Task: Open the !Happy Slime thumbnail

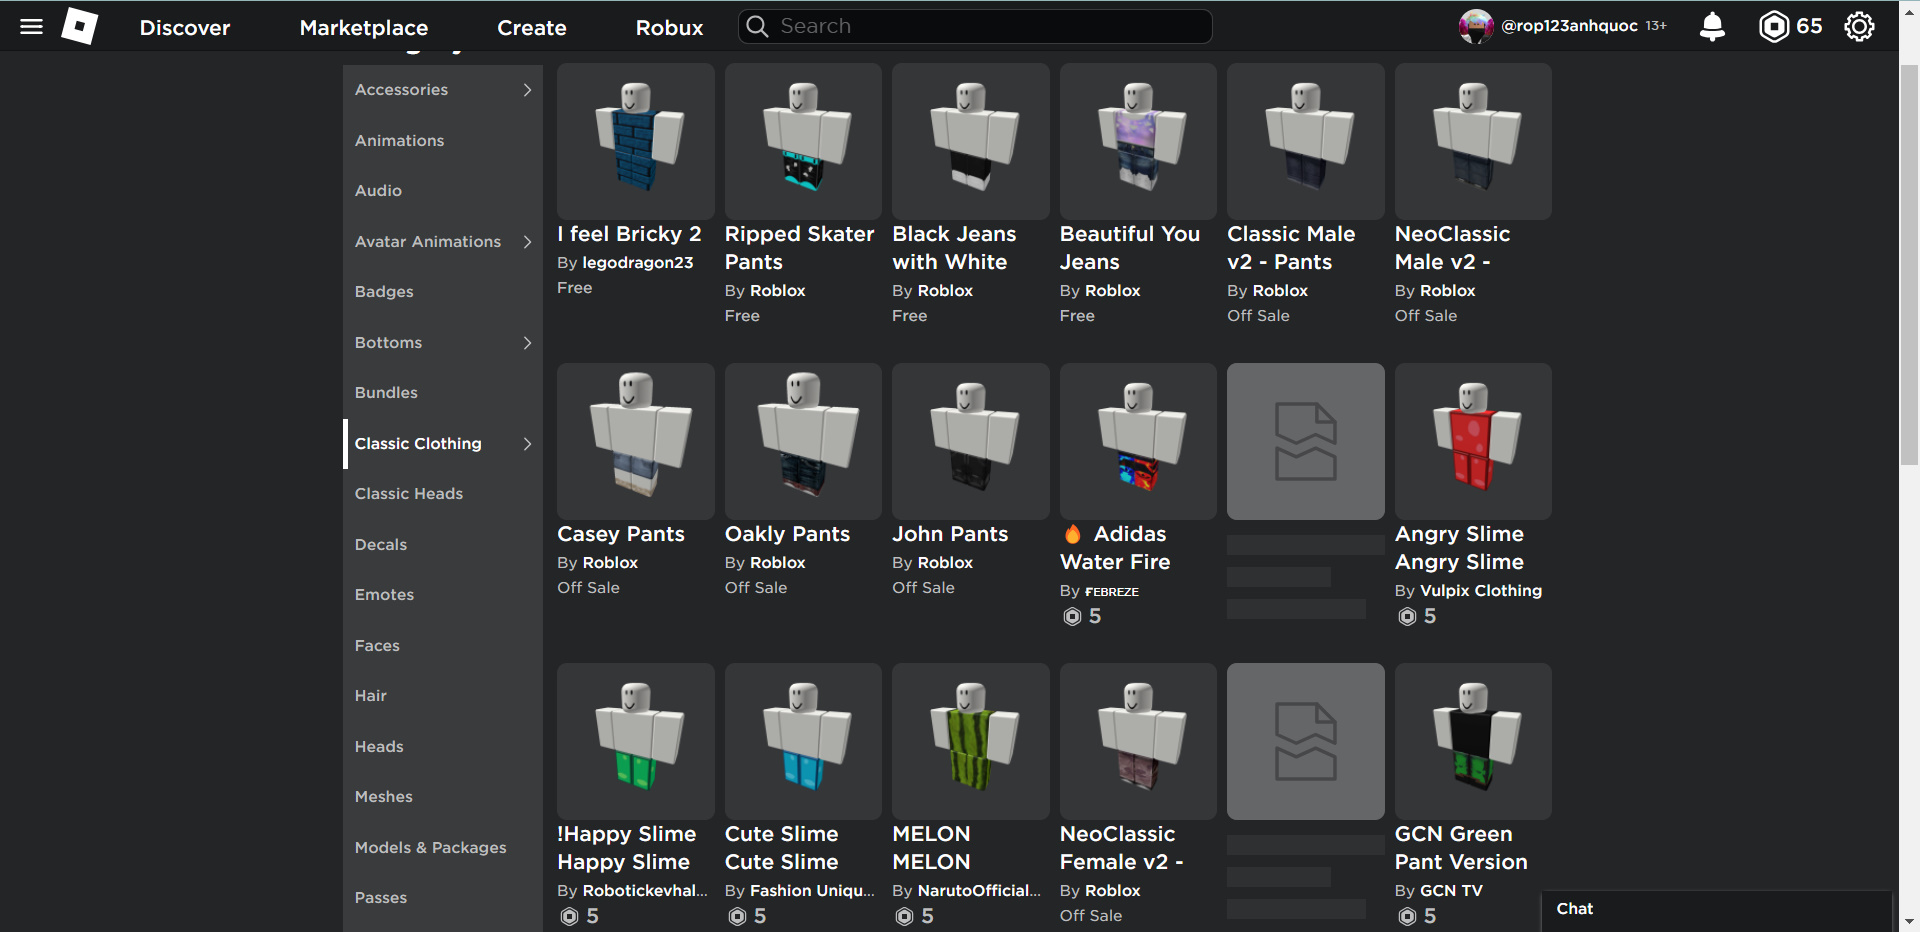Action: 636,741
